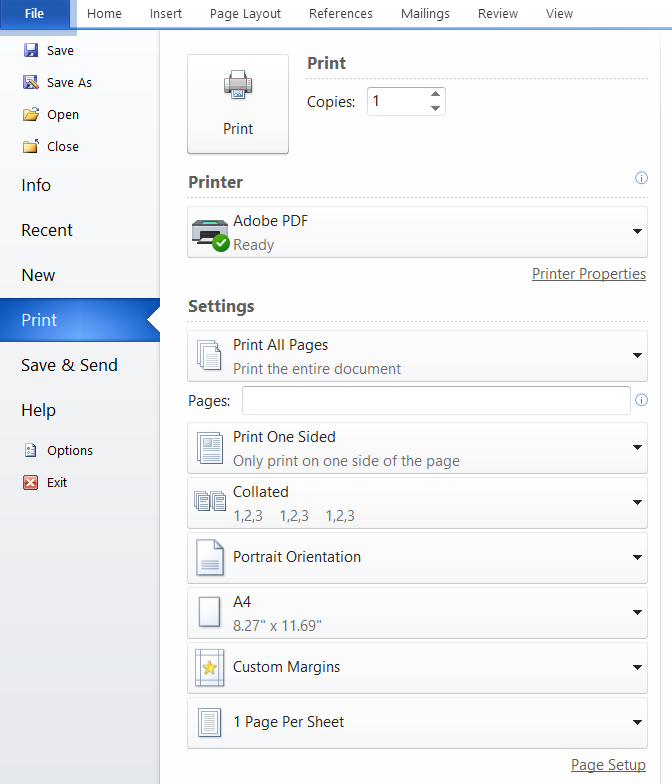Image resolution: width=672 pixels, height=784 pixels.
Task: Click the Options label in sidebar
Action: pyautogui.click(x=70, y=451)
